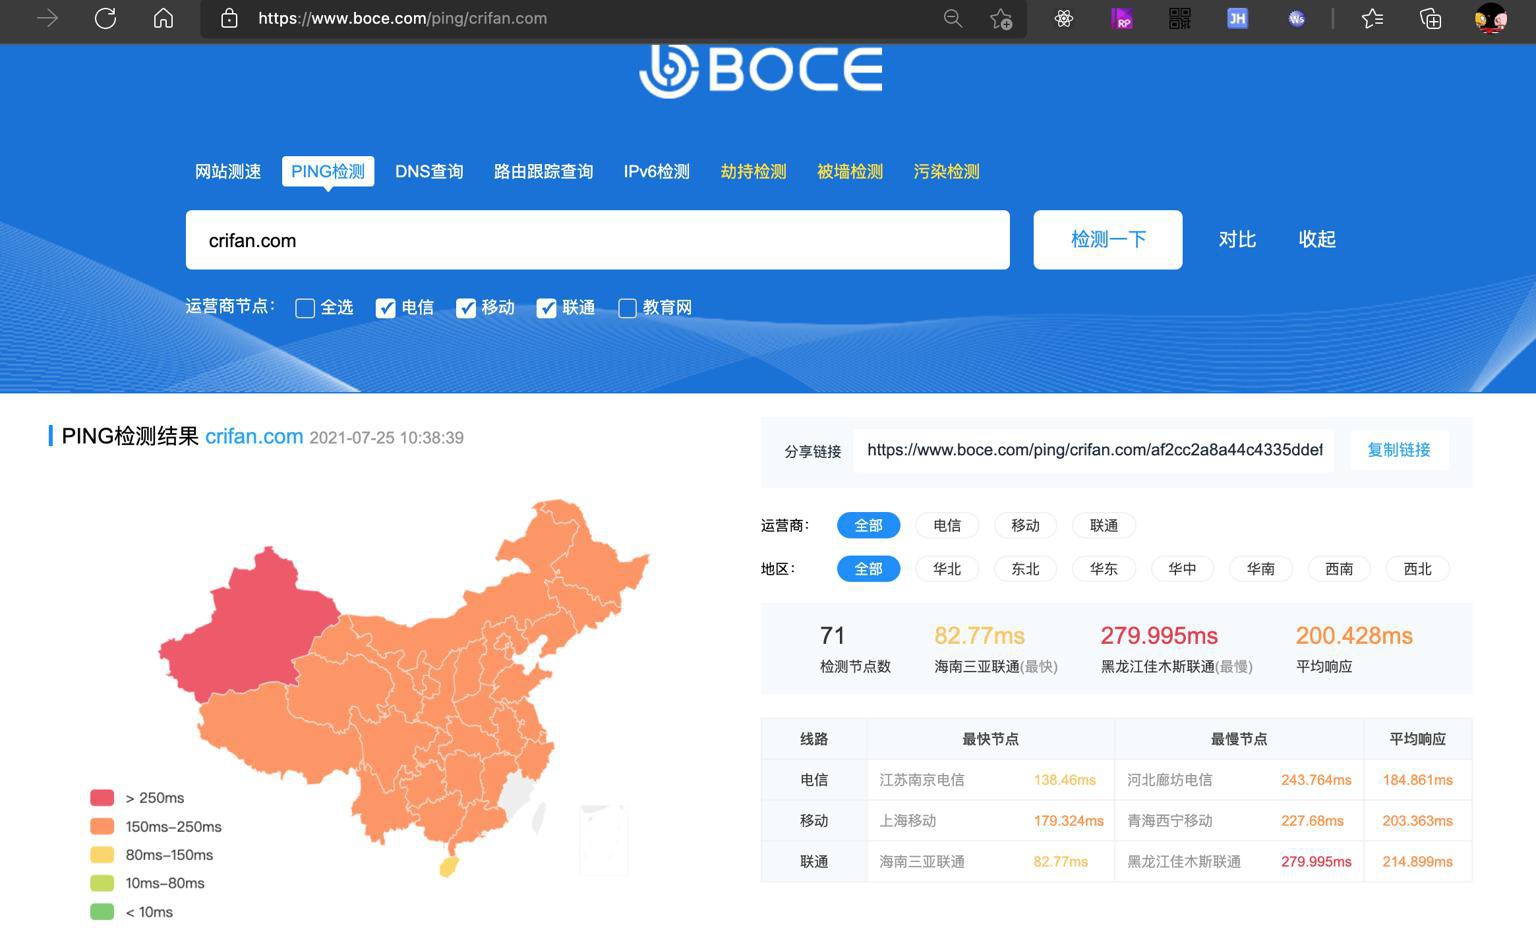Filter carrier results by 联通 pill
The image size is (1536, 945).
coord(1104,525)
